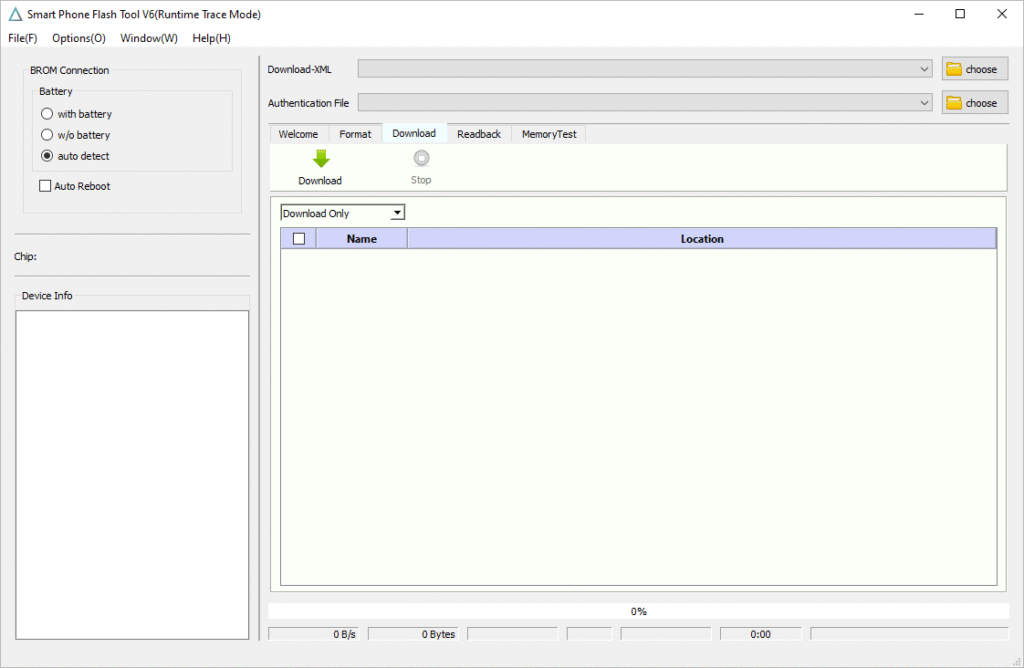Open the MemoryTest tab
The height and width of the screenshot is (668, 1024).
coord(548,133)
